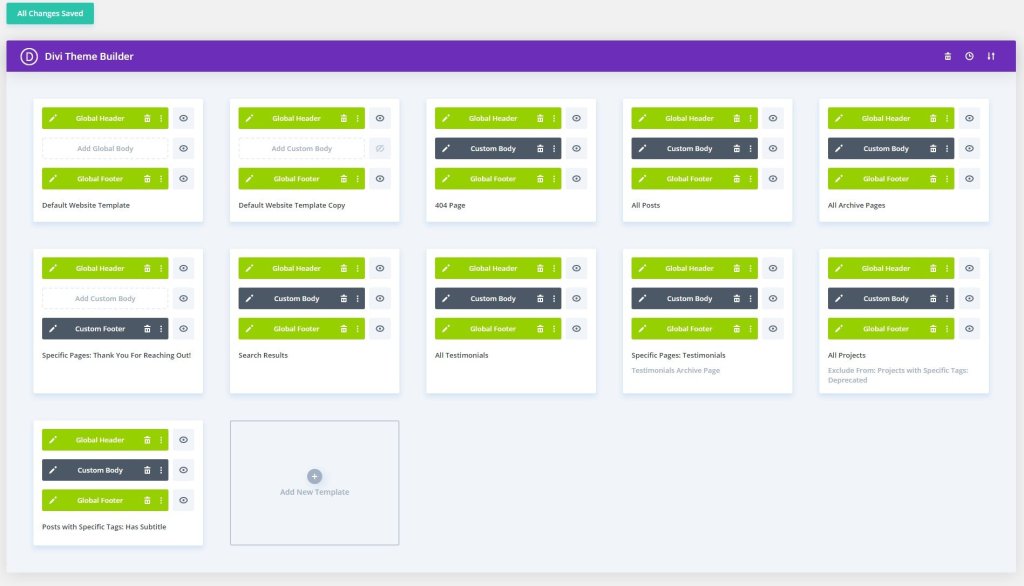Image resolution: width=1024 pixels, height=586 pixels.
Task: Click 'Specific Pages: Thank You For Reaching Out!' title
Action: (116, 355)
